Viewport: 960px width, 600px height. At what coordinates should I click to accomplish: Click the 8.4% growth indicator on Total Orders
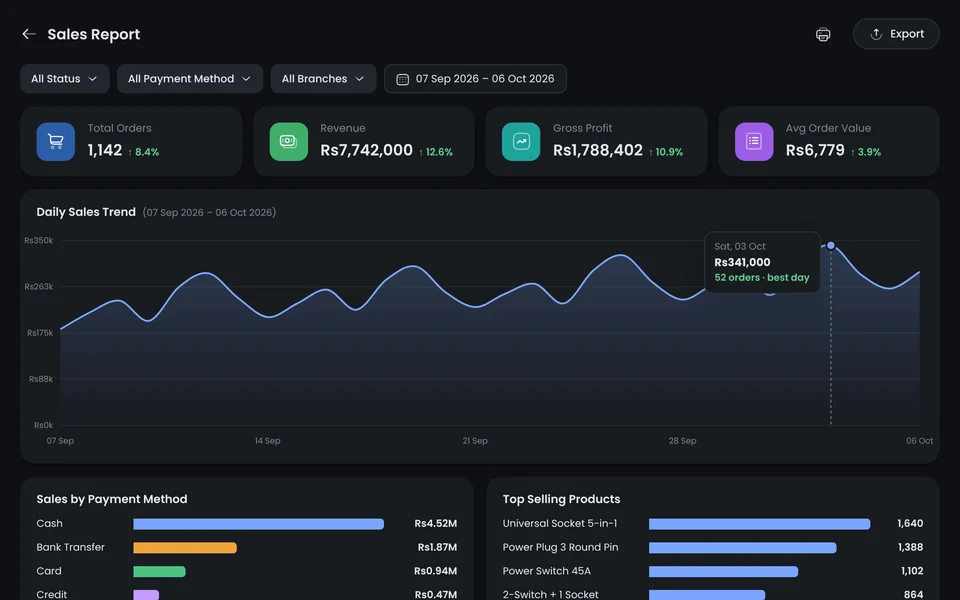click(143, 152)
